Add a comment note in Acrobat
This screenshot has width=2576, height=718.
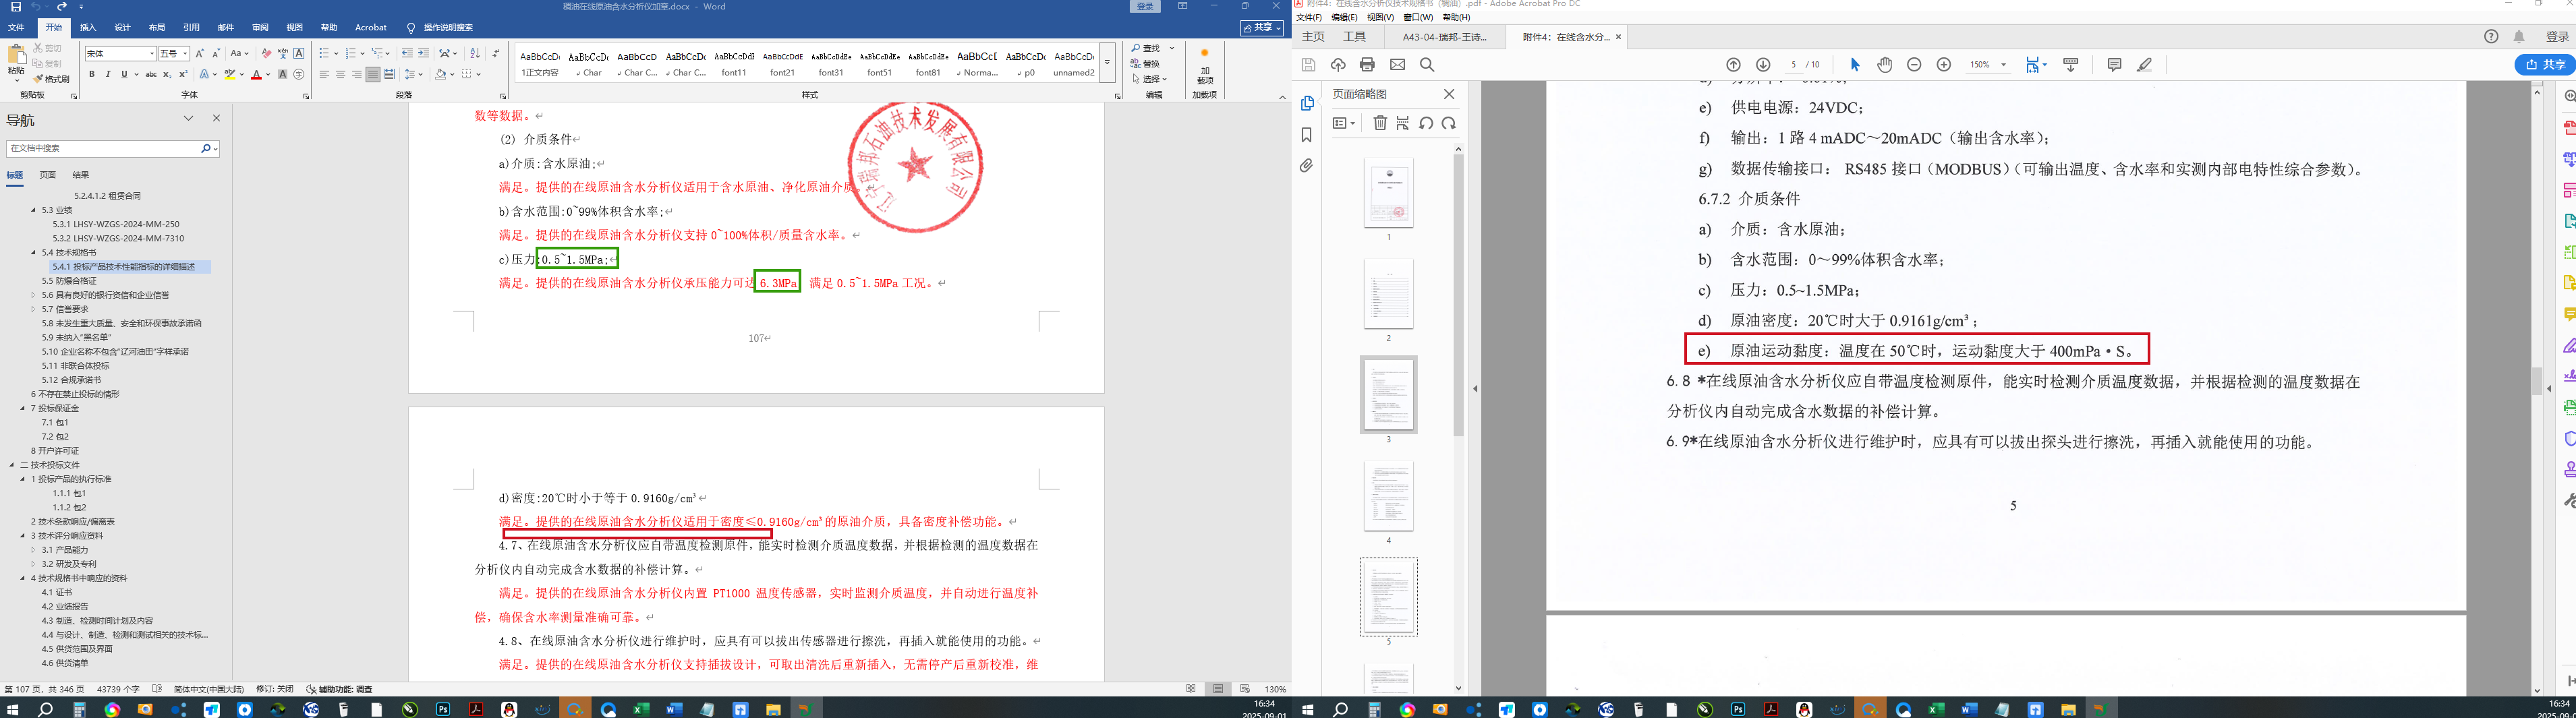pos(2114,65)
